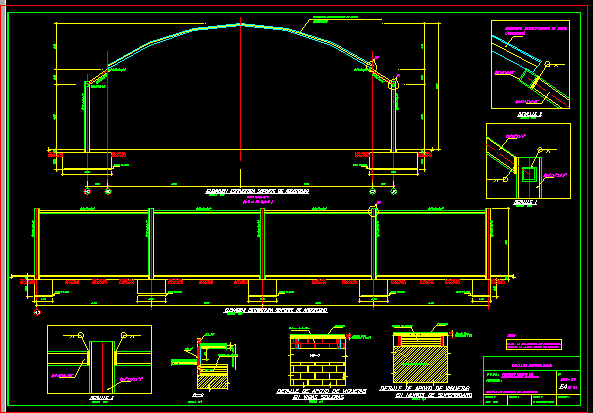Click the arched elevation's underlined title text
This screenshot has width=593, height=413.
click(257, 191)
